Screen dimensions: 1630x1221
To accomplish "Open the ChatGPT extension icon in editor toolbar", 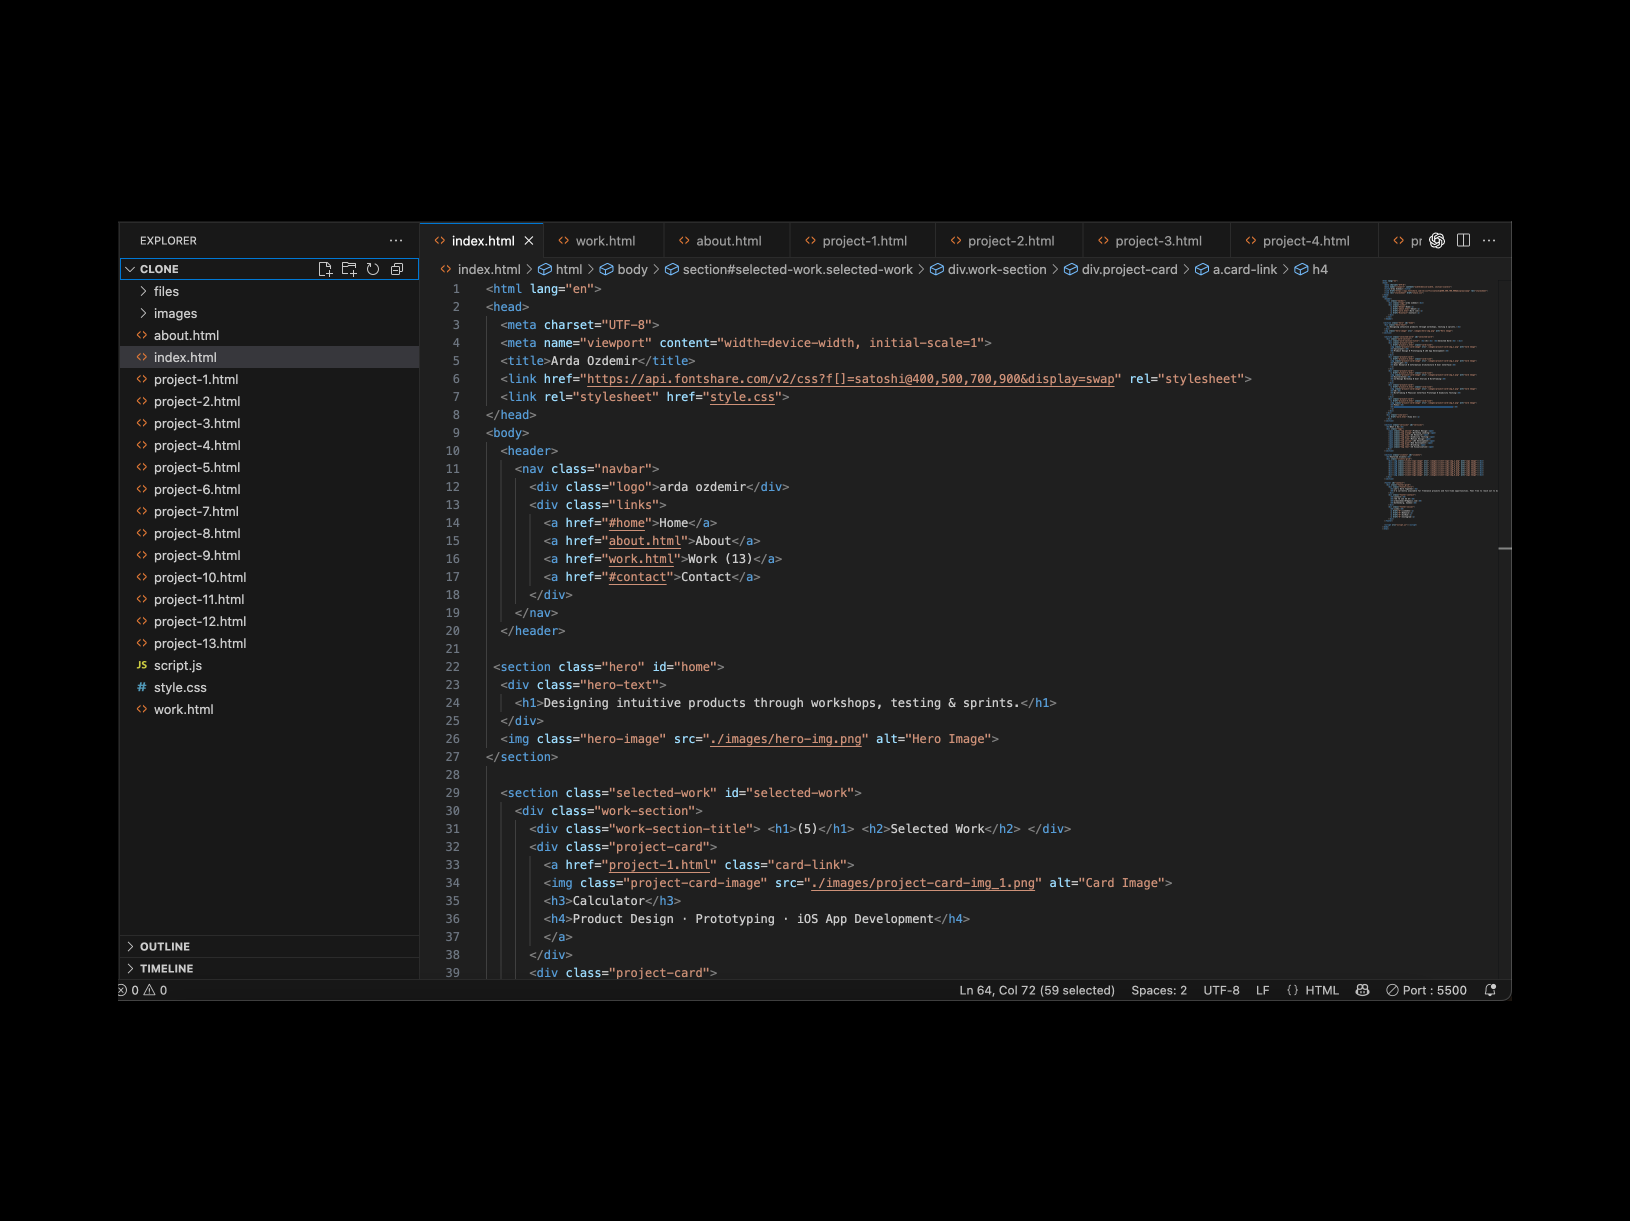I will (1437, 240).
